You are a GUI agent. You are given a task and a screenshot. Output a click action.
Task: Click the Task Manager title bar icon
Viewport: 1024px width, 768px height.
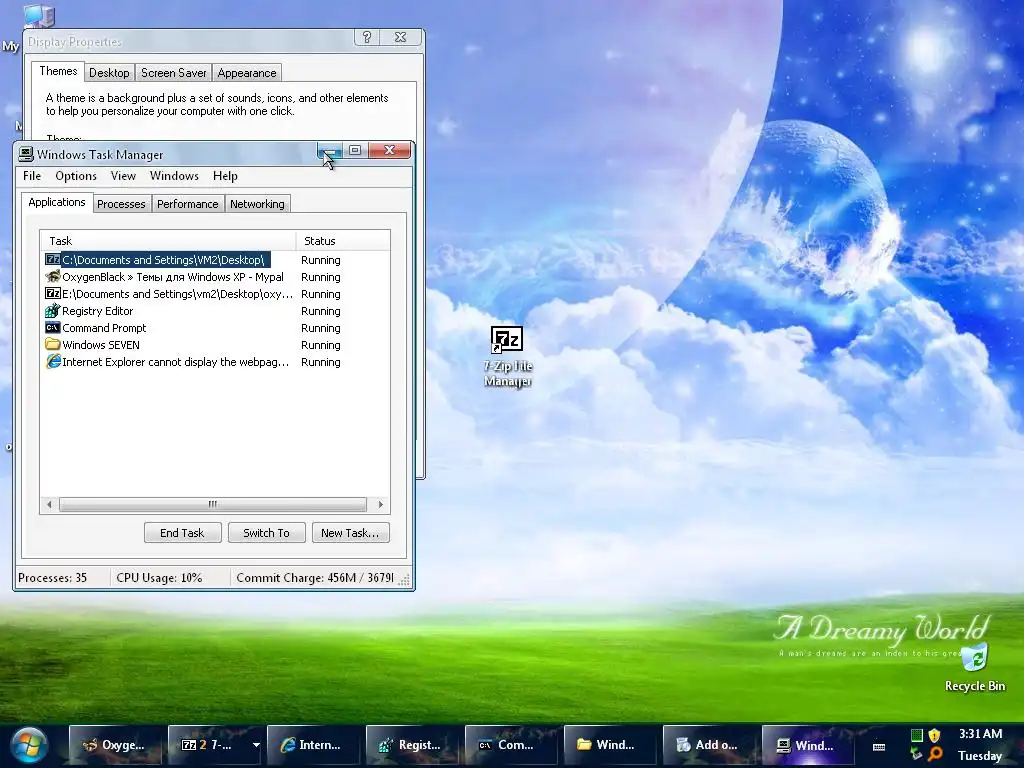(x=26, y=154)
